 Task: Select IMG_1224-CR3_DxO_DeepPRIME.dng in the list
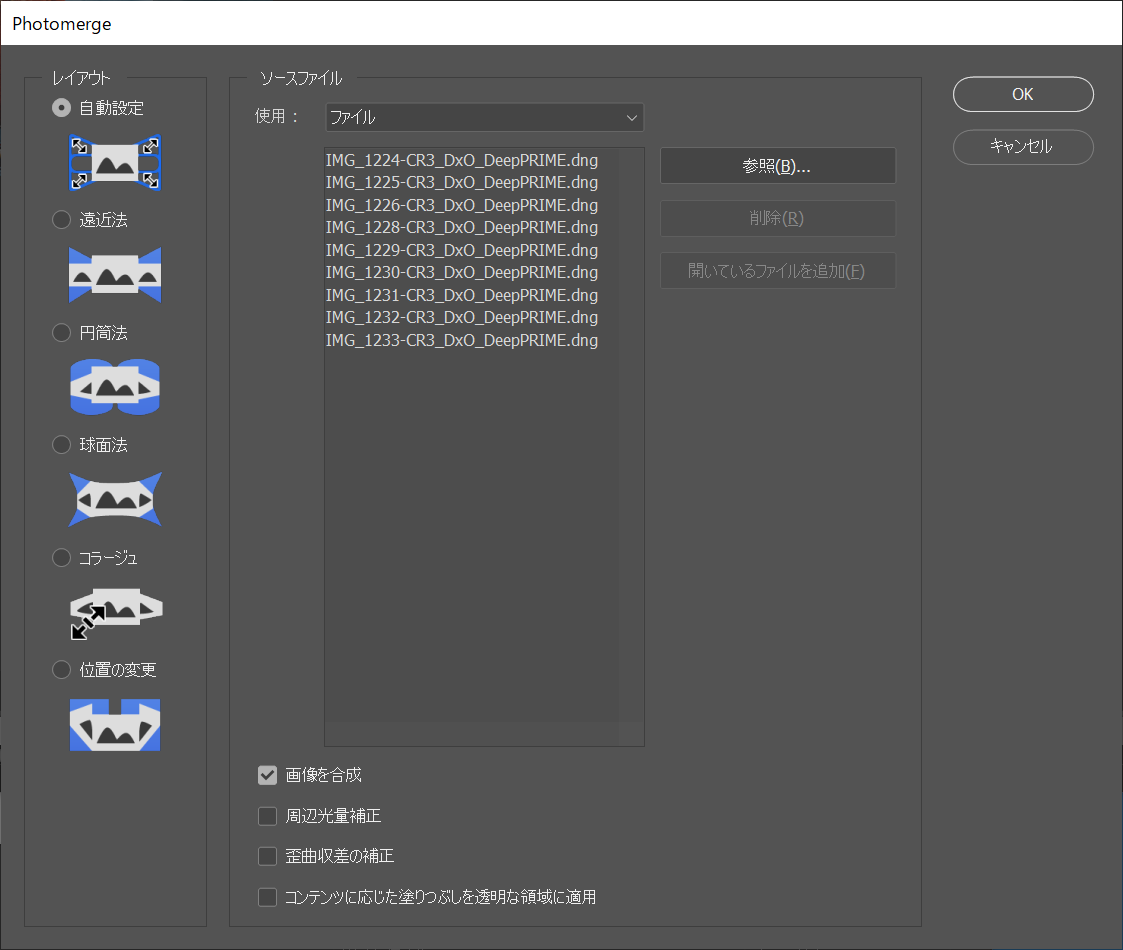pyautogui.click(x=462, y=160)
